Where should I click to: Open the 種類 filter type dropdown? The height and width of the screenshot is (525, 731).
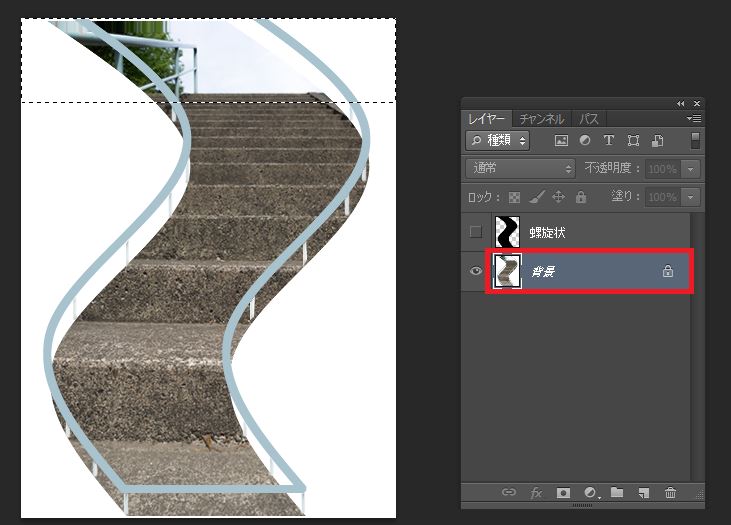[498, 141]
